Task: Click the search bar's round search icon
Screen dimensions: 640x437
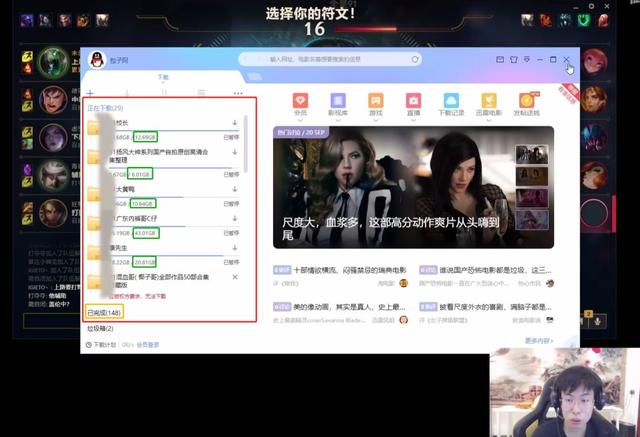Action: coord(415,59)
